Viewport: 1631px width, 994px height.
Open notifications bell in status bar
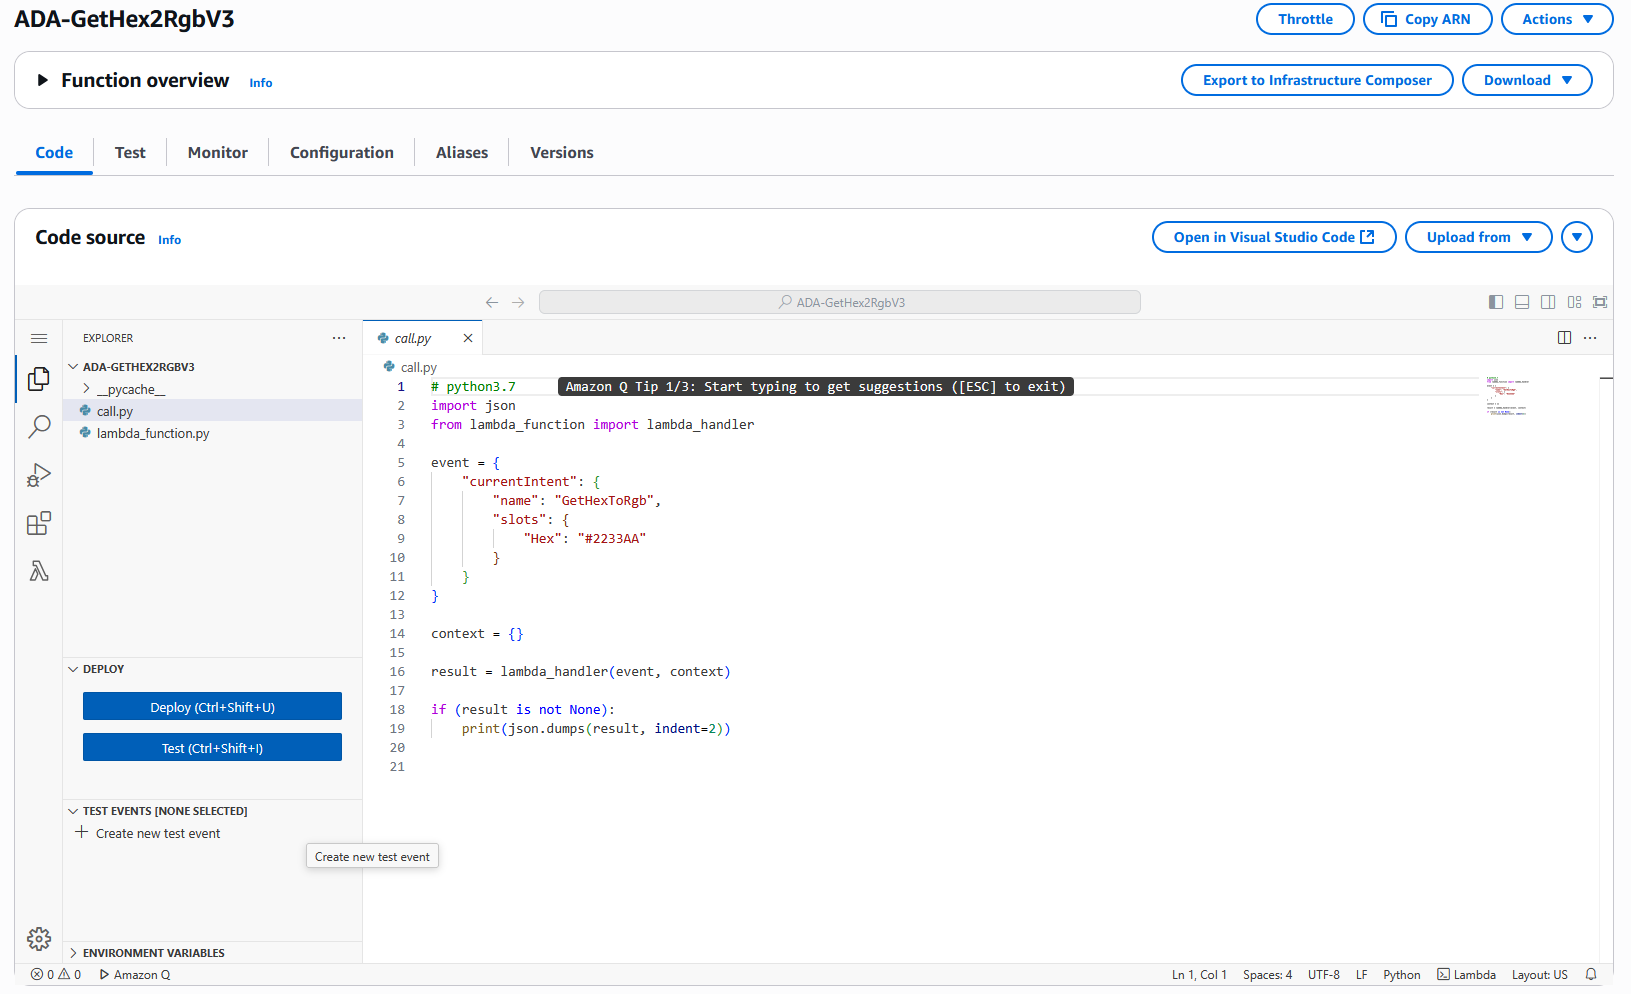click(x=1591, y=974)
